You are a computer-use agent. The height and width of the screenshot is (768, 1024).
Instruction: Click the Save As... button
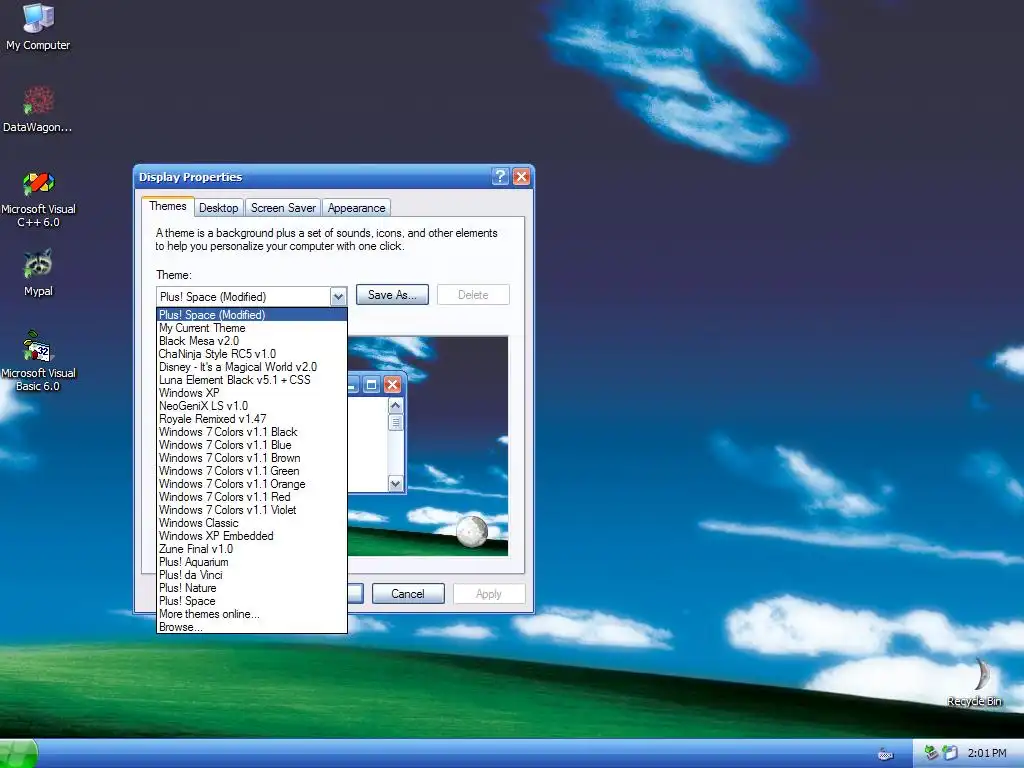click(392, 295)
